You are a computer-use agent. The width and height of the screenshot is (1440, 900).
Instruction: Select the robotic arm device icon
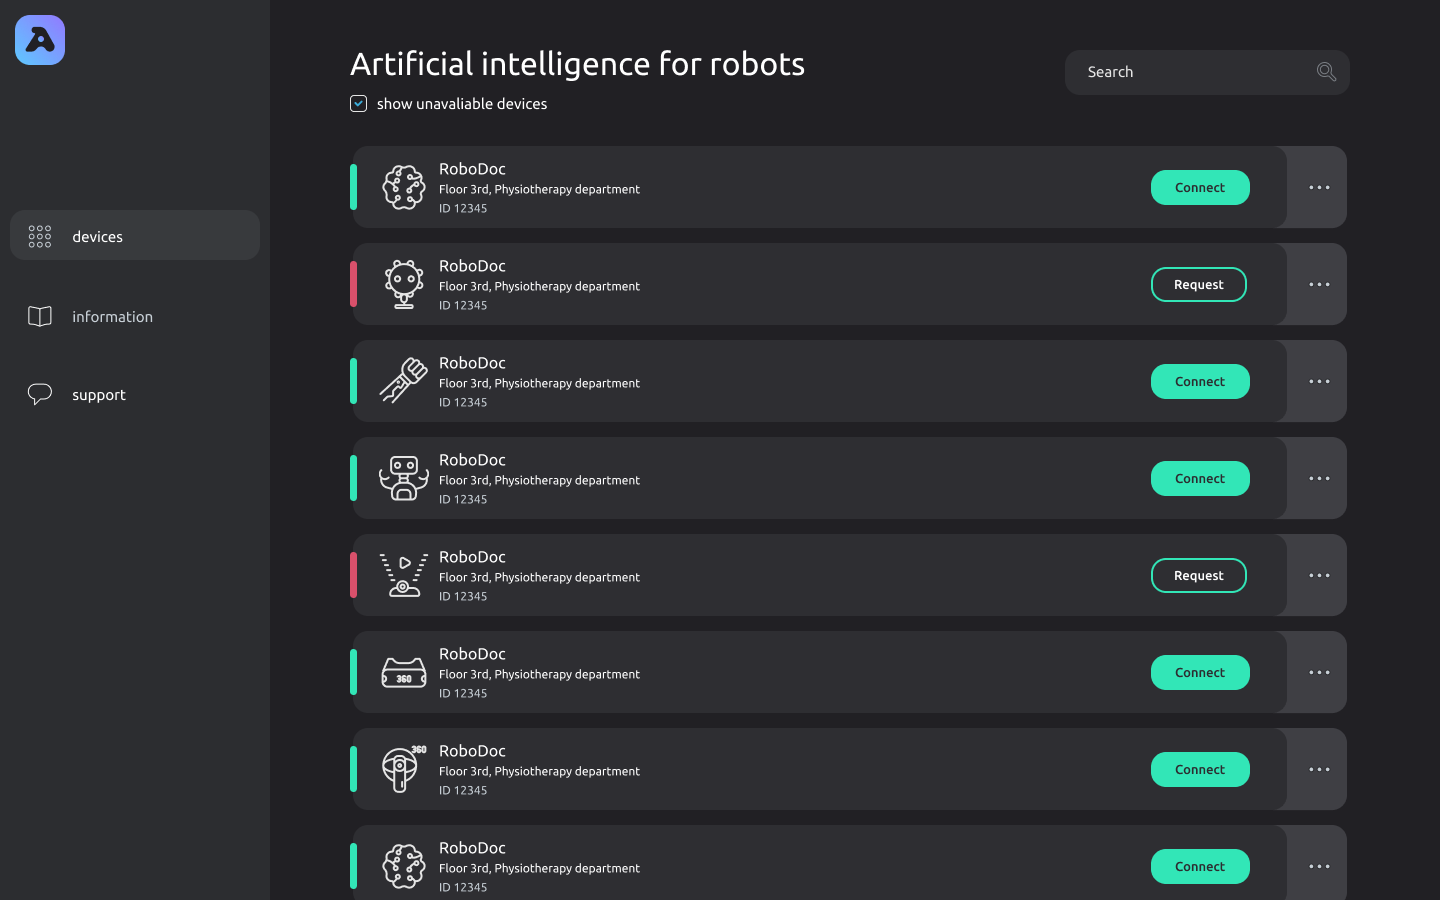pyautogui.click(x=404, y=381)
